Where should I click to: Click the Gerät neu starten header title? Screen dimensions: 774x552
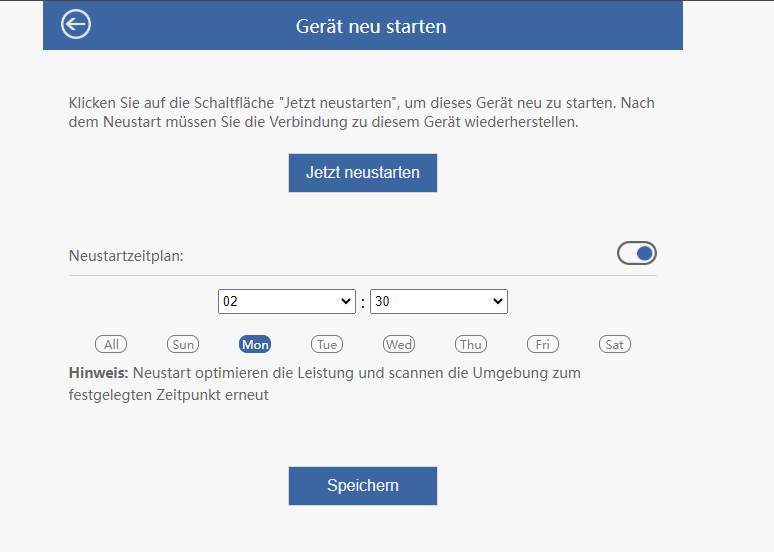tap(371, 26)
